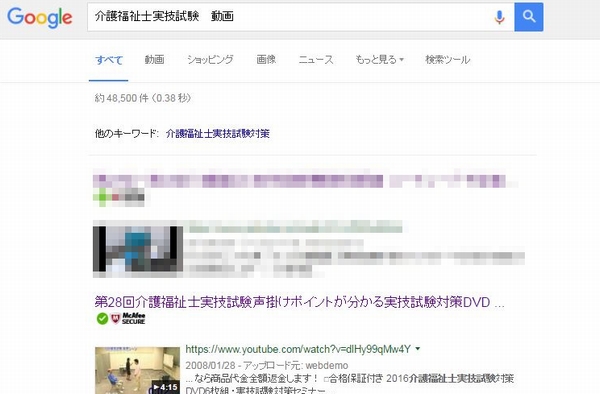Switch to the 画像 tab

(x=266, y=60)
